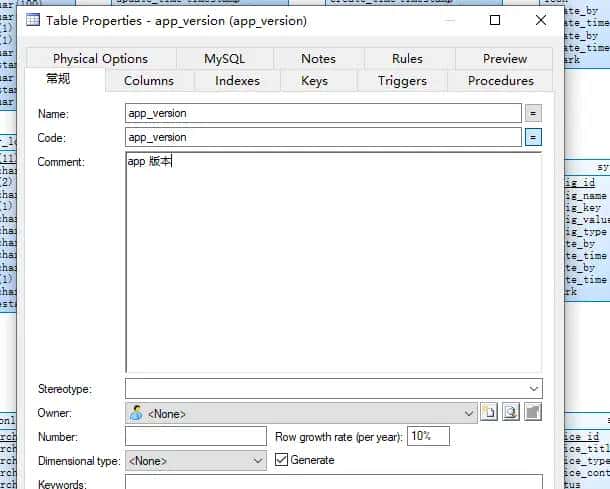
Task: Click the Number input field
Action: [x=196, y=436]
